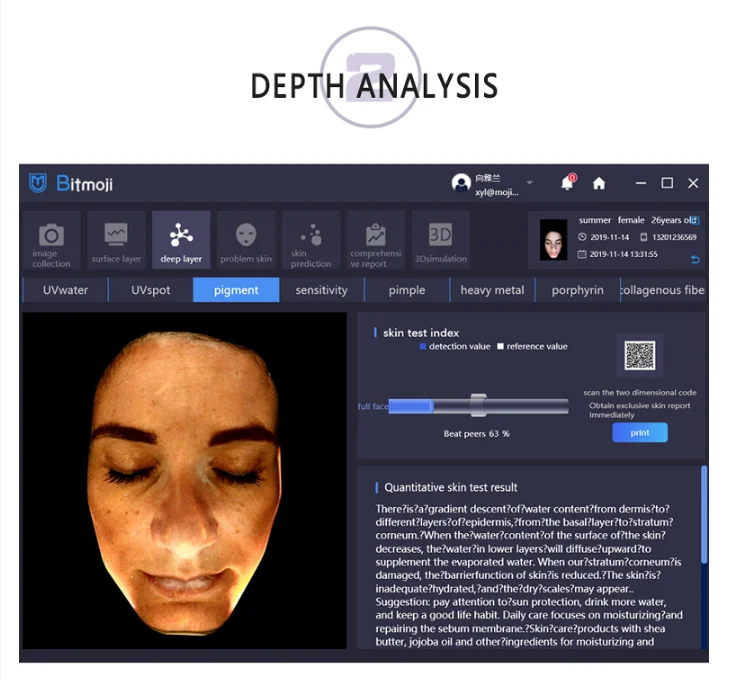This screenshot has height=681, width=732.
Task: Click the Bitmoji shield logo
Action: point(38,183)
